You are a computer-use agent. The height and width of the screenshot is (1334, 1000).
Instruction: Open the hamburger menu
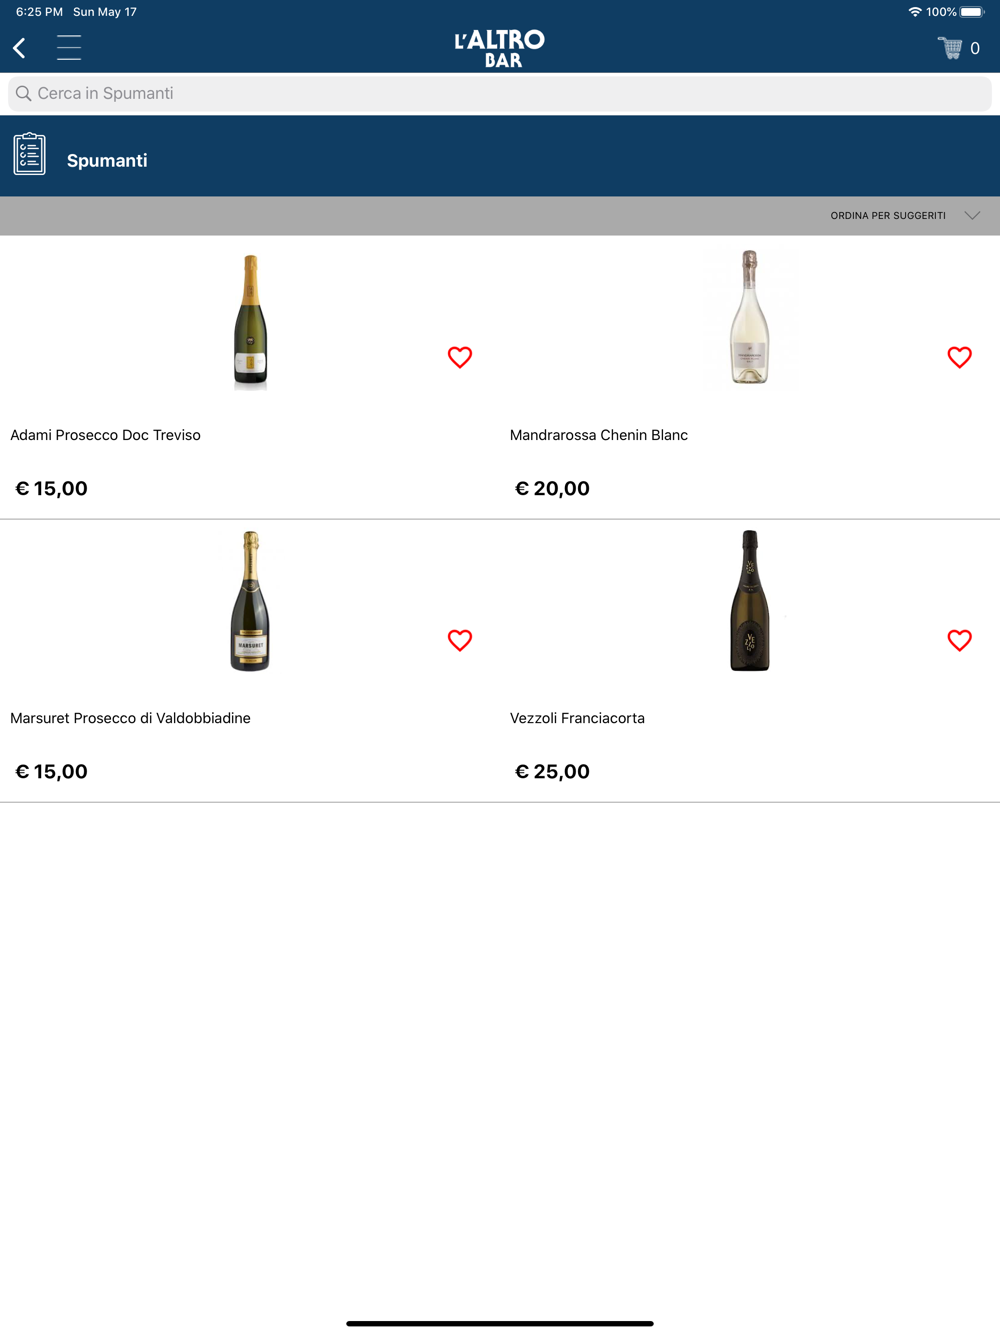(69, 48)
